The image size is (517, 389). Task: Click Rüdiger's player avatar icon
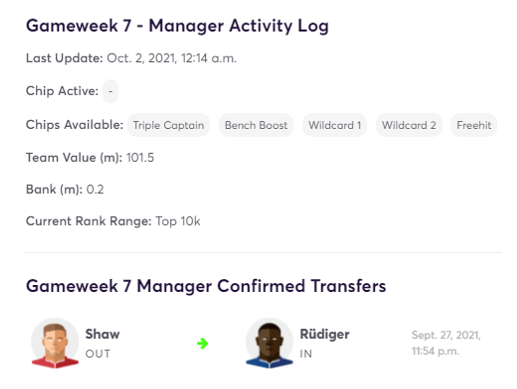pyautogui.click(x=269, y=343)
